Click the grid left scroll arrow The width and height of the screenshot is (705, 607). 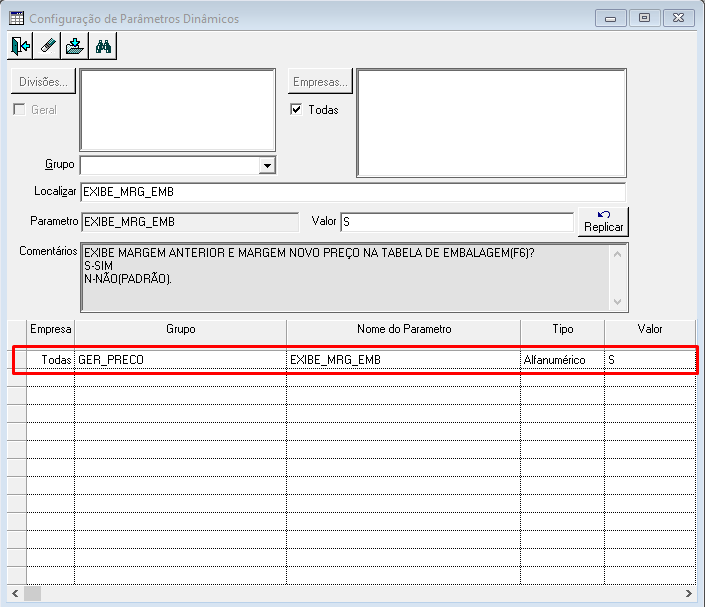coord(15,594)
